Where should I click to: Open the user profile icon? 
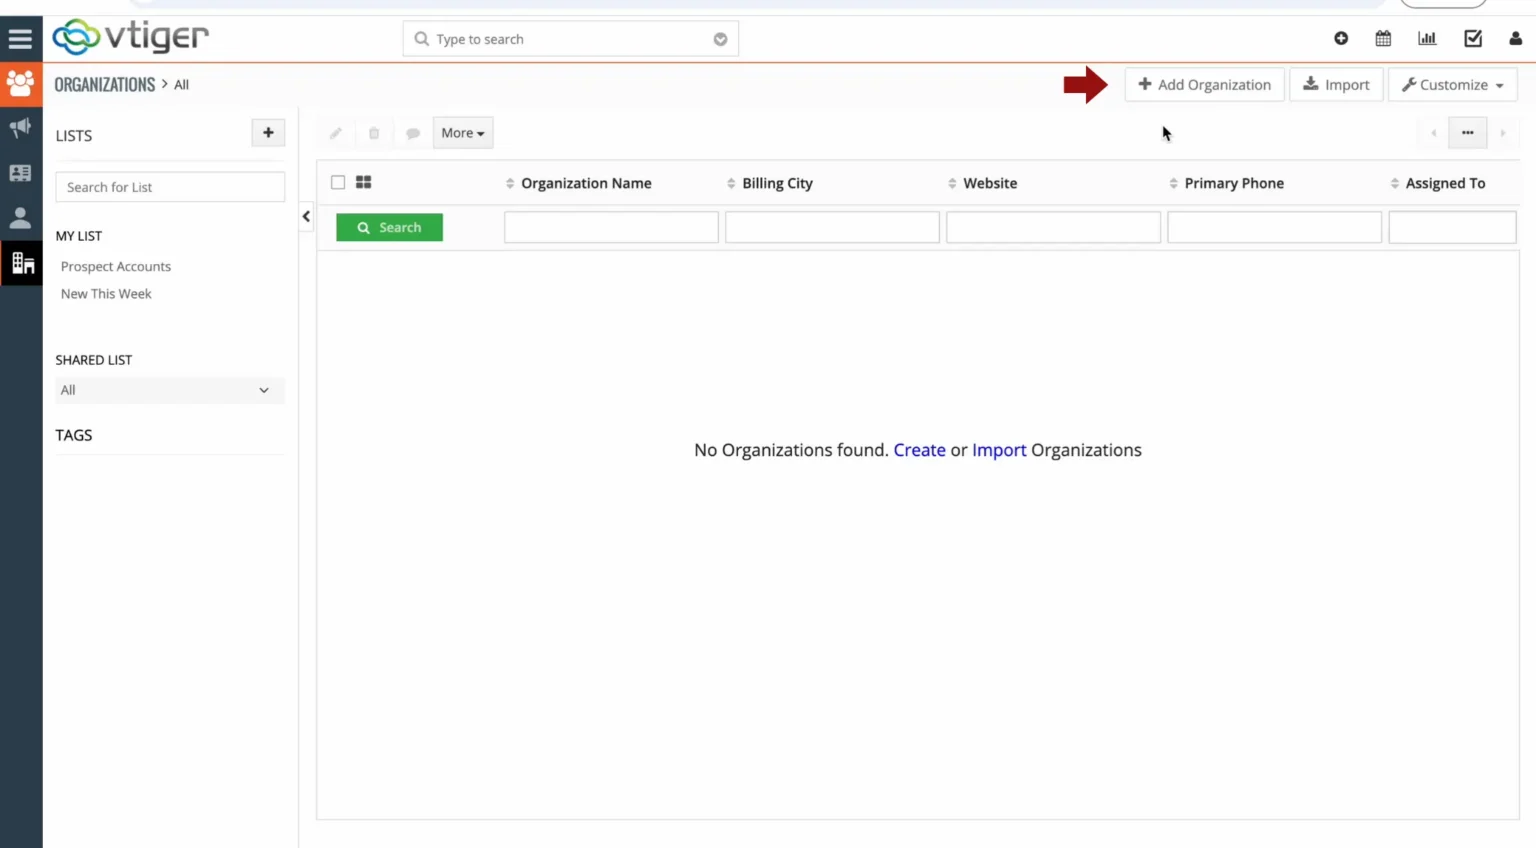pyautogui.click(x=1514, y=38)
